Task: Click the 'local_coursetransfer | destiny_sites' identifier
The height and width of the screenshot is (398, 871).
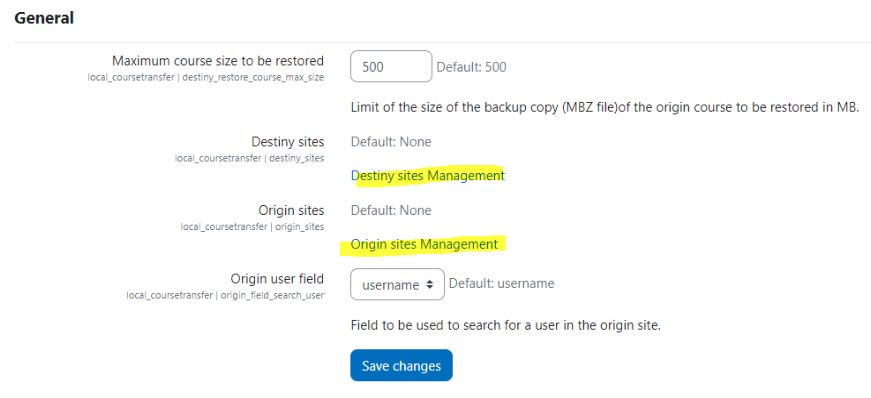Action: pyautogui.click(x=249, y=158)
